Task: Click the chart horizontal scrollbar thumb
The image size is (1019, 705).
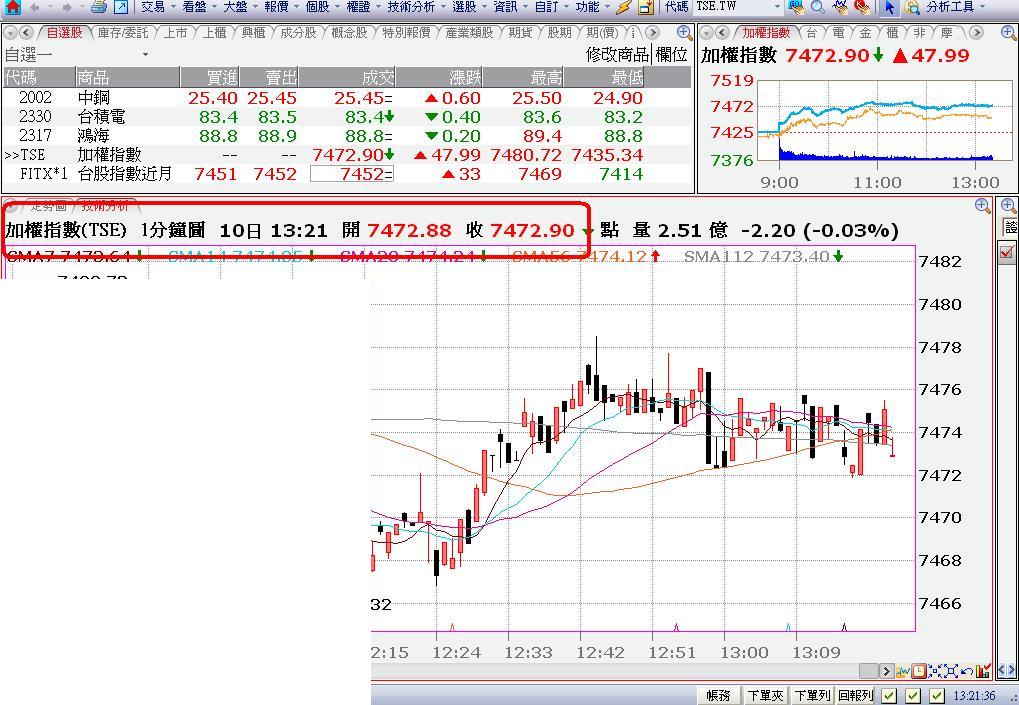Action: [868, 671]
